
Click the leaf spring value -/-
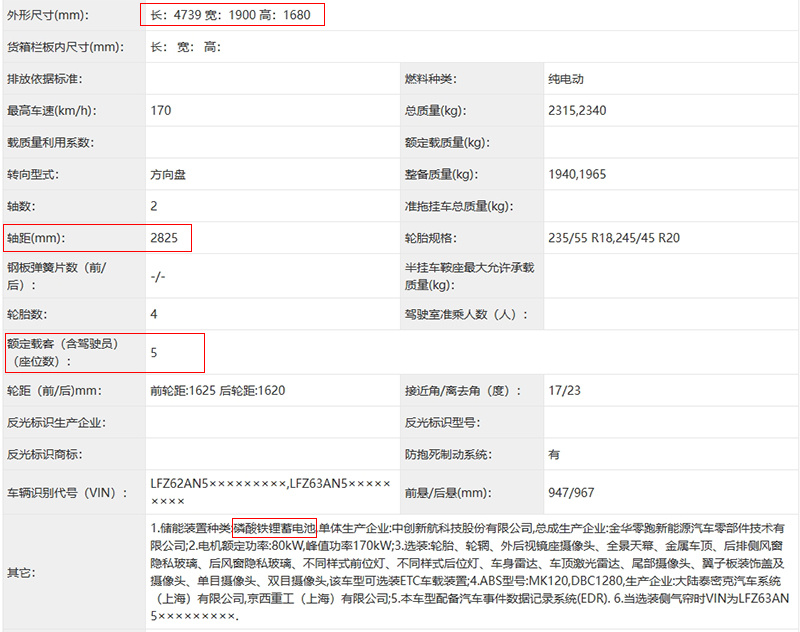pos(158,276)
